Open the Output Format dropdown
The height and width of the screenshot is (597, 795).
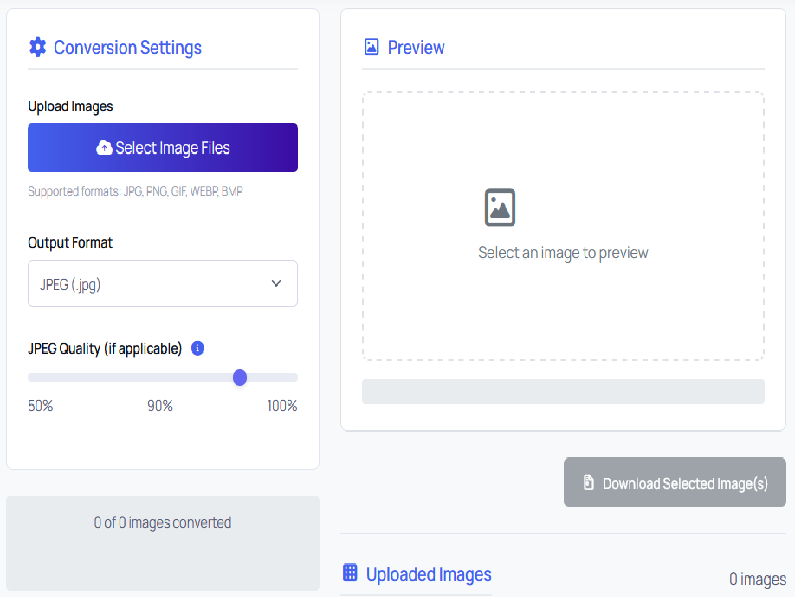pos(163,284)
